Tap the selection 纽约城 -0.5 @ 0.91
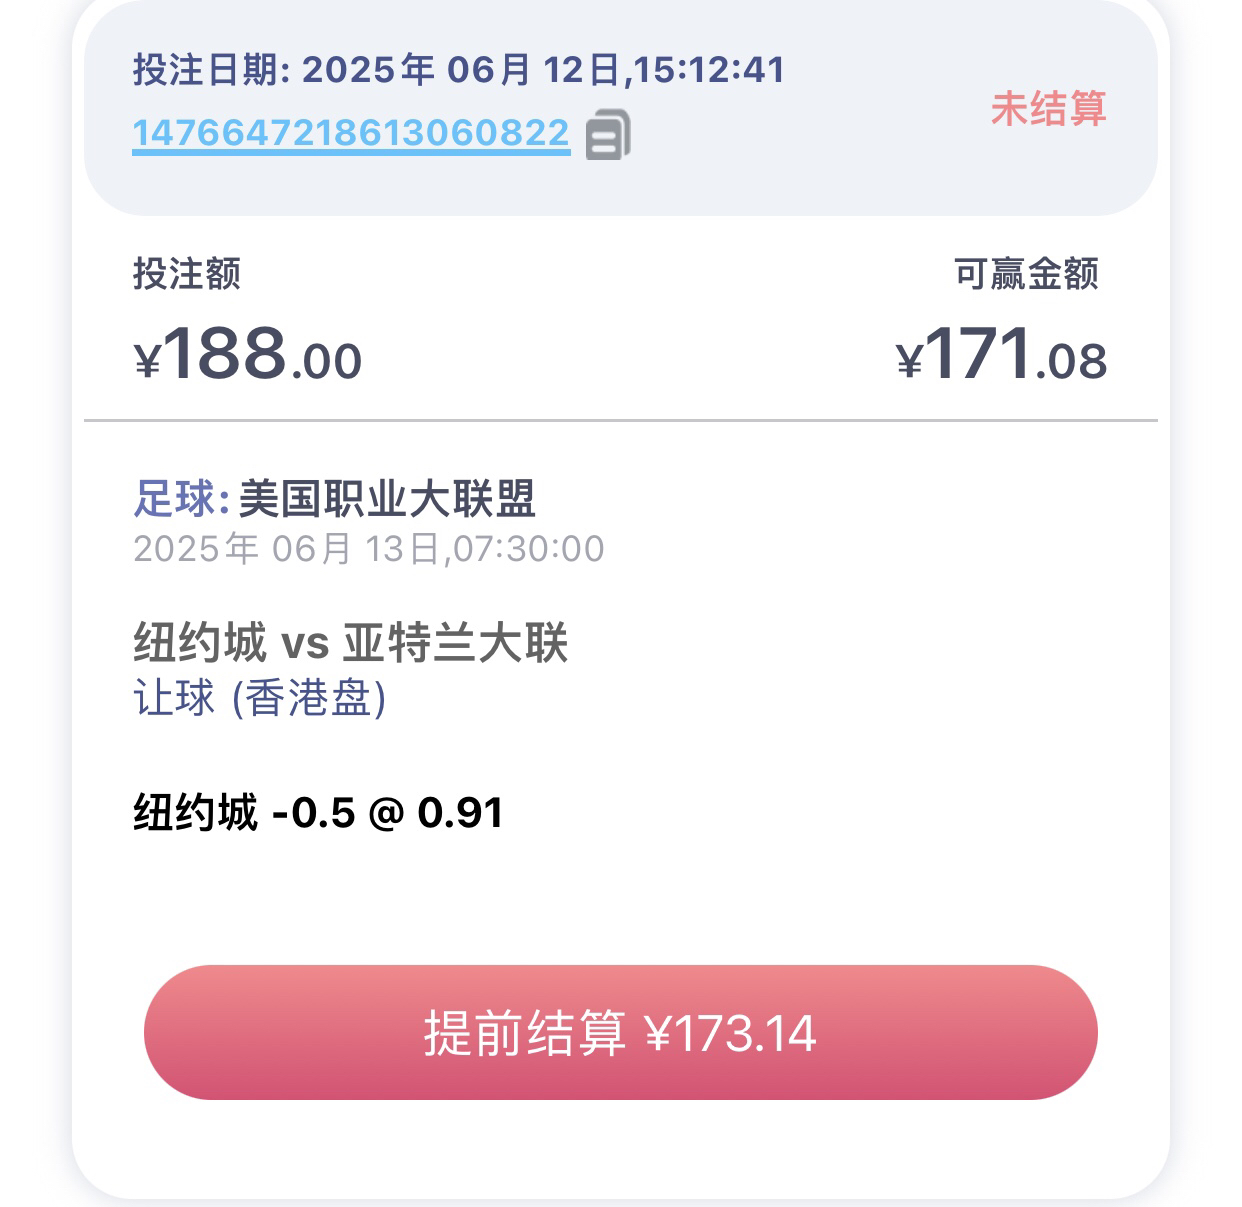The height and width of the screenshot is (1207, 1242). 318,812
